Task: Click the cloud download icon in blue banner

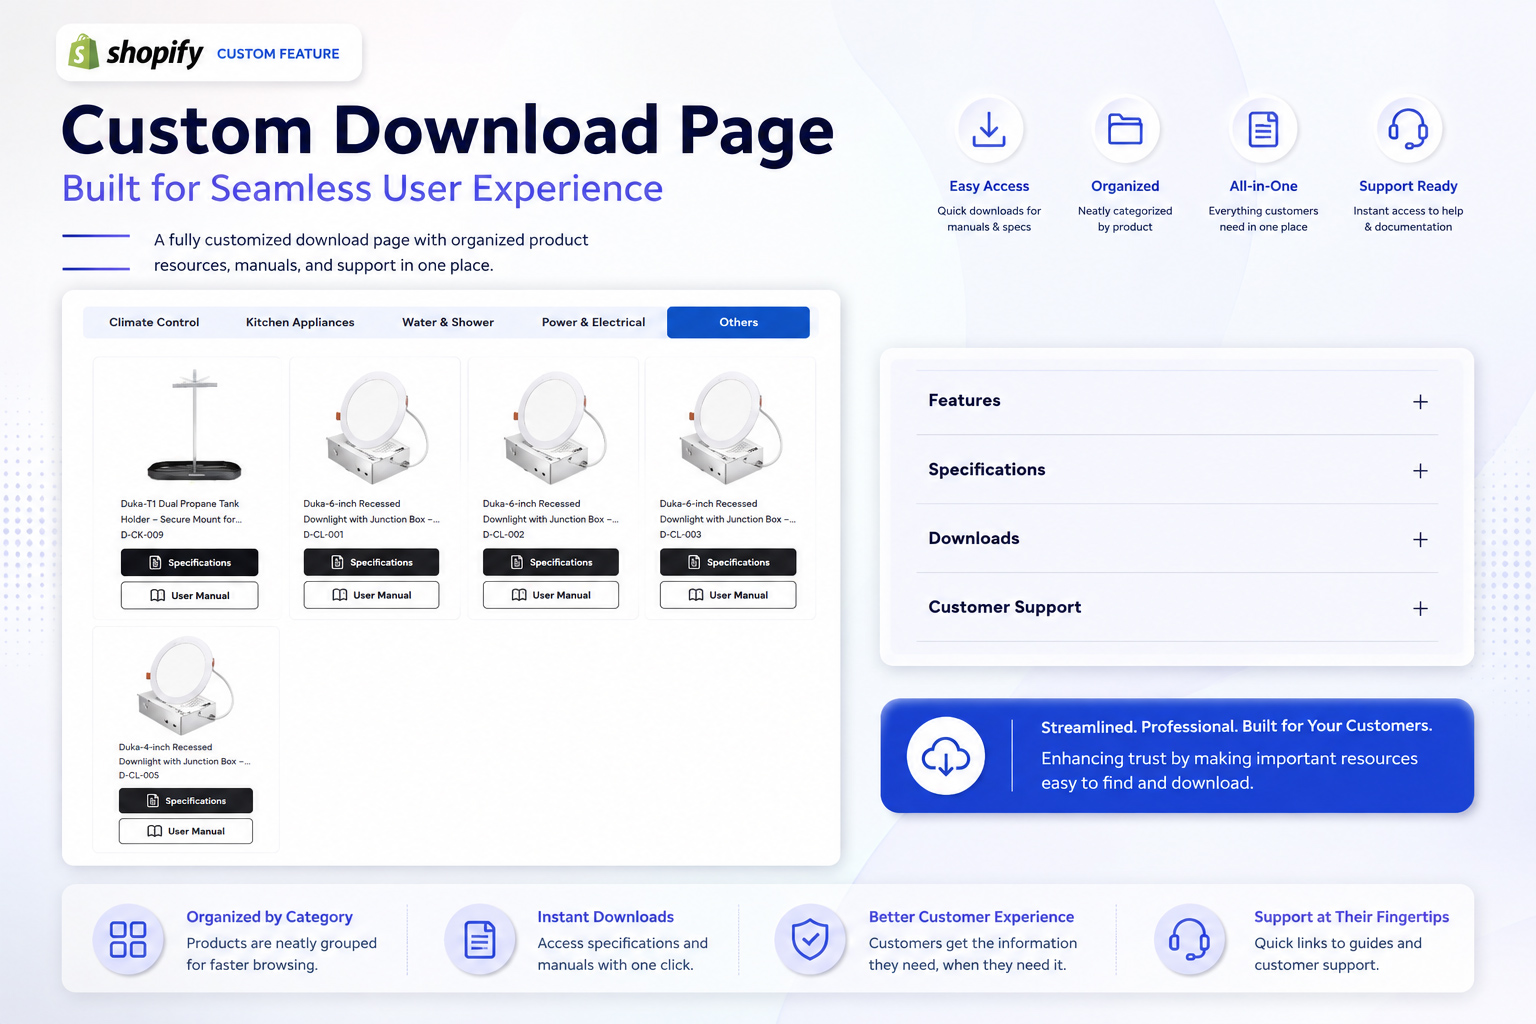Action: coord(945,756)
